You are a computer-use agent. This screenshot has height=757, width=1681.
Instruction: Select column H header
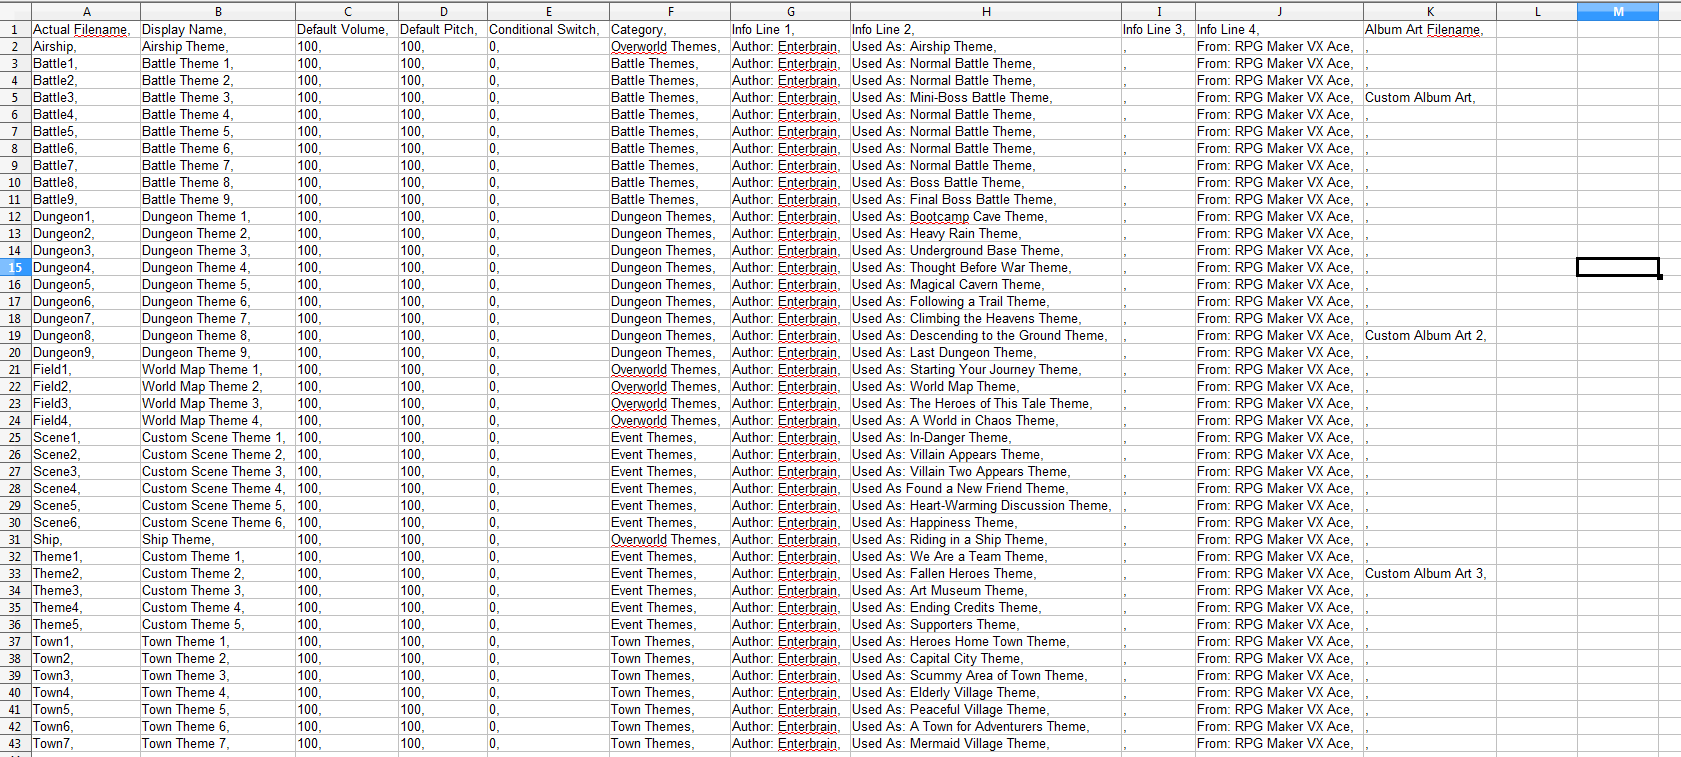985,11
